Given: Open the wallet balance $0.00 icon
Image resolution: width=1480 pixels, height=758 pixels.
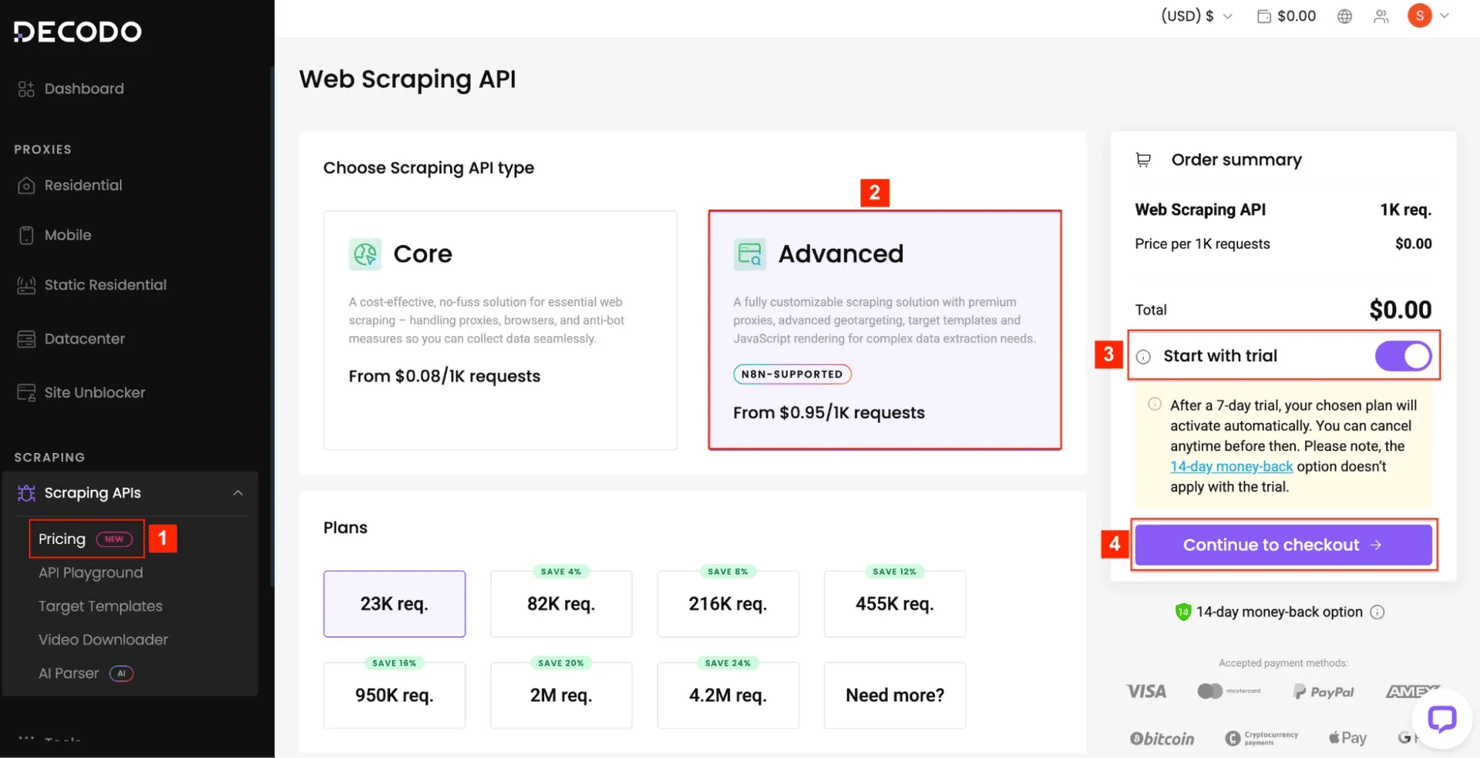Looking at the screenshot, I should [1264, 16].
